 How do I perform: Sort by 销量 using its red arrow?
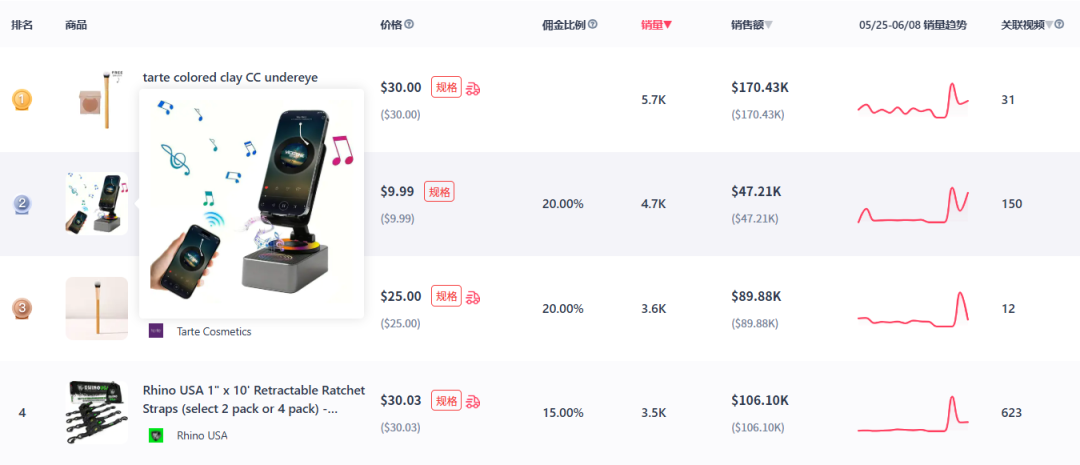tap(668, 25)
